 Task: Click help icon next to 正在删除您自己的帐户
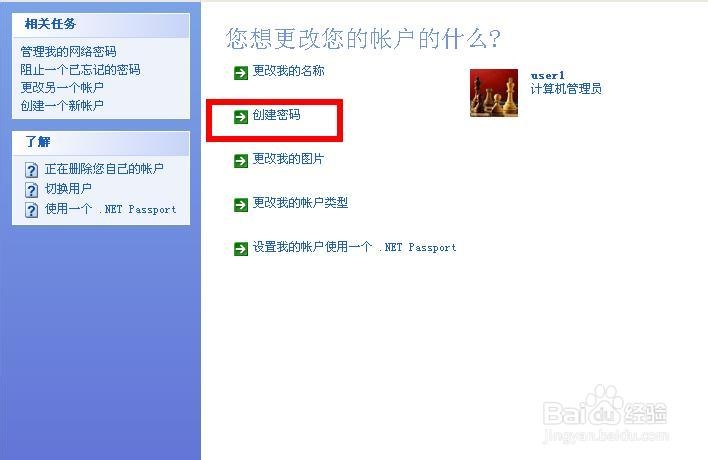pos(31,170)
